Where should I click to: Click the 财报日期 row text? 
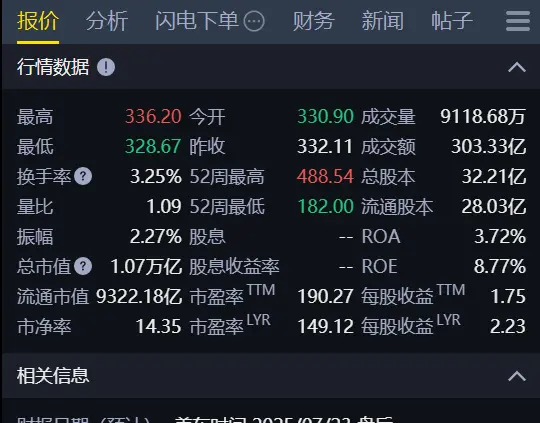(205, 420)
